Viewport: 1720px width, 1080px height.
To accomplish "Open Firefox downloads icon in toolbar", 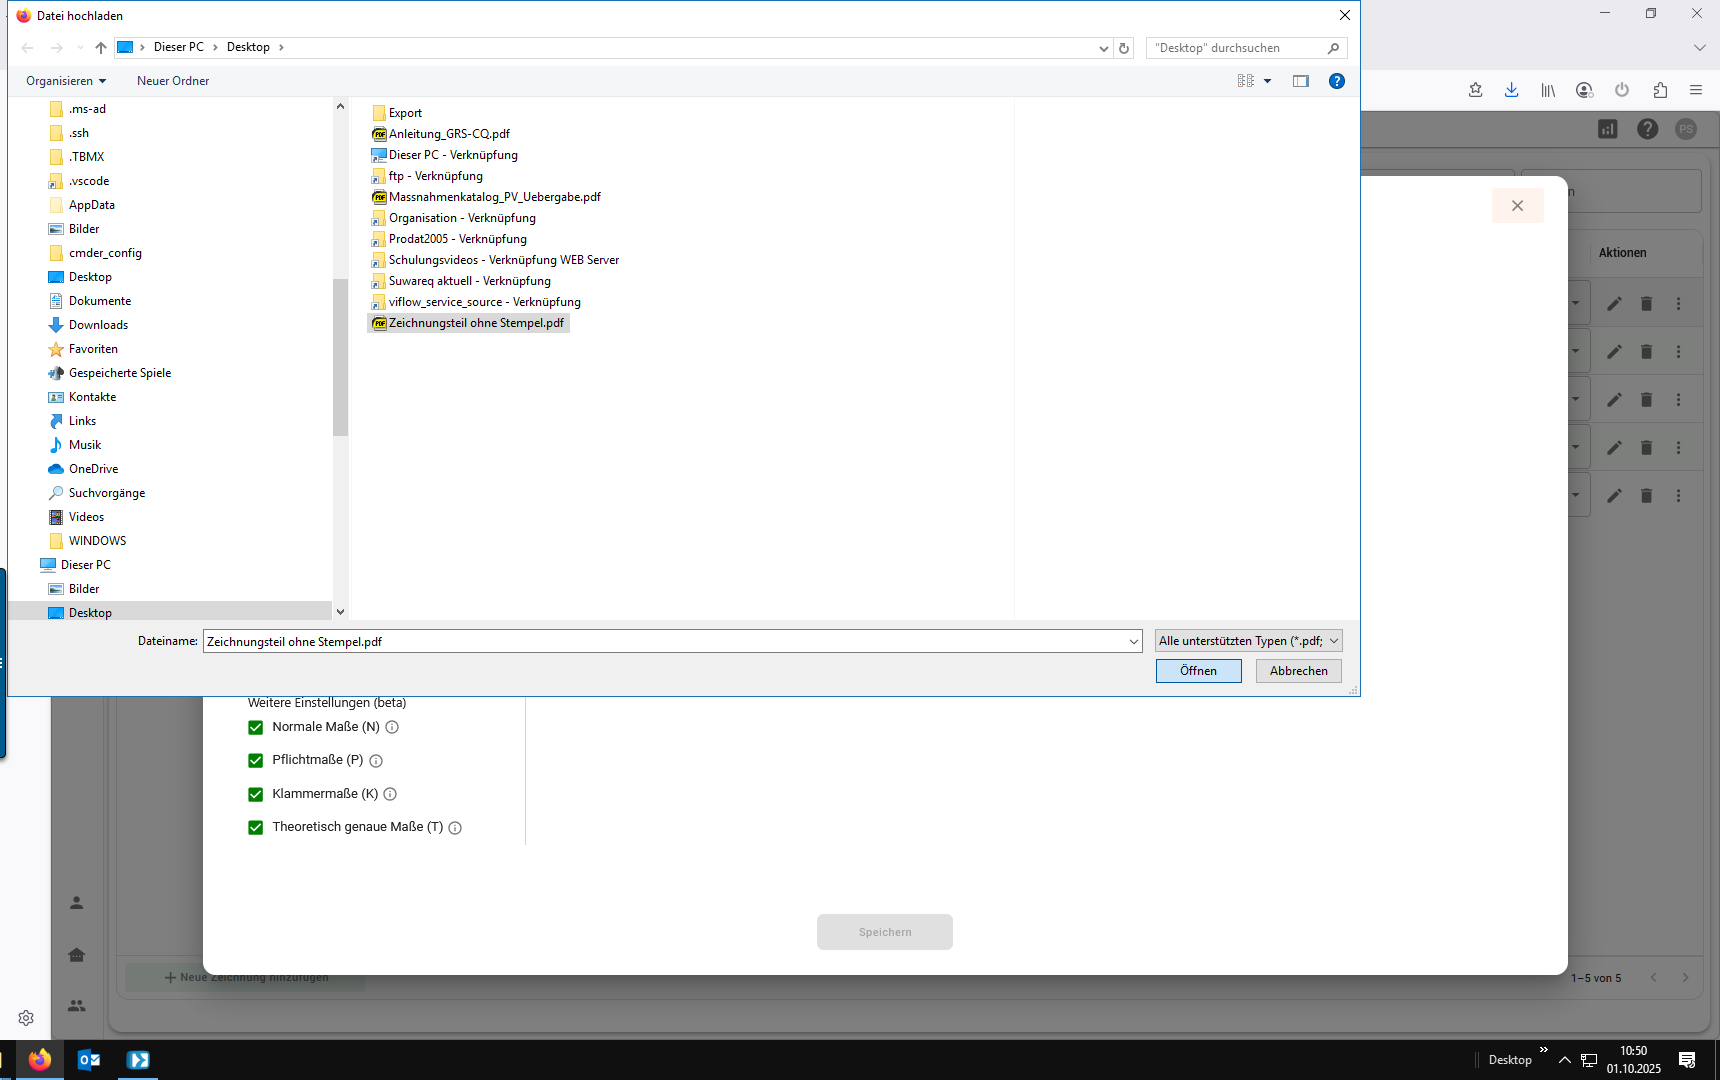I will pos(1511,90).
